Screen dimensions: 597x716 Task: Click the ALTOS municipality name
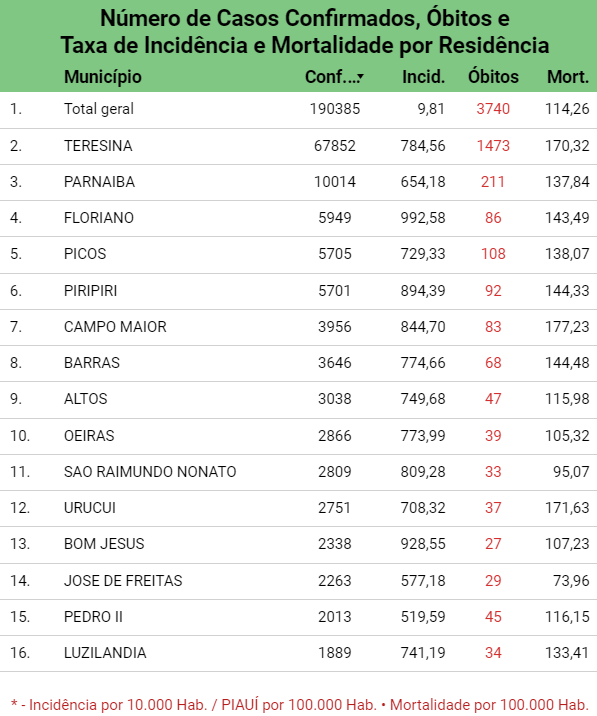pyautogui.click(x=85, y=399)
